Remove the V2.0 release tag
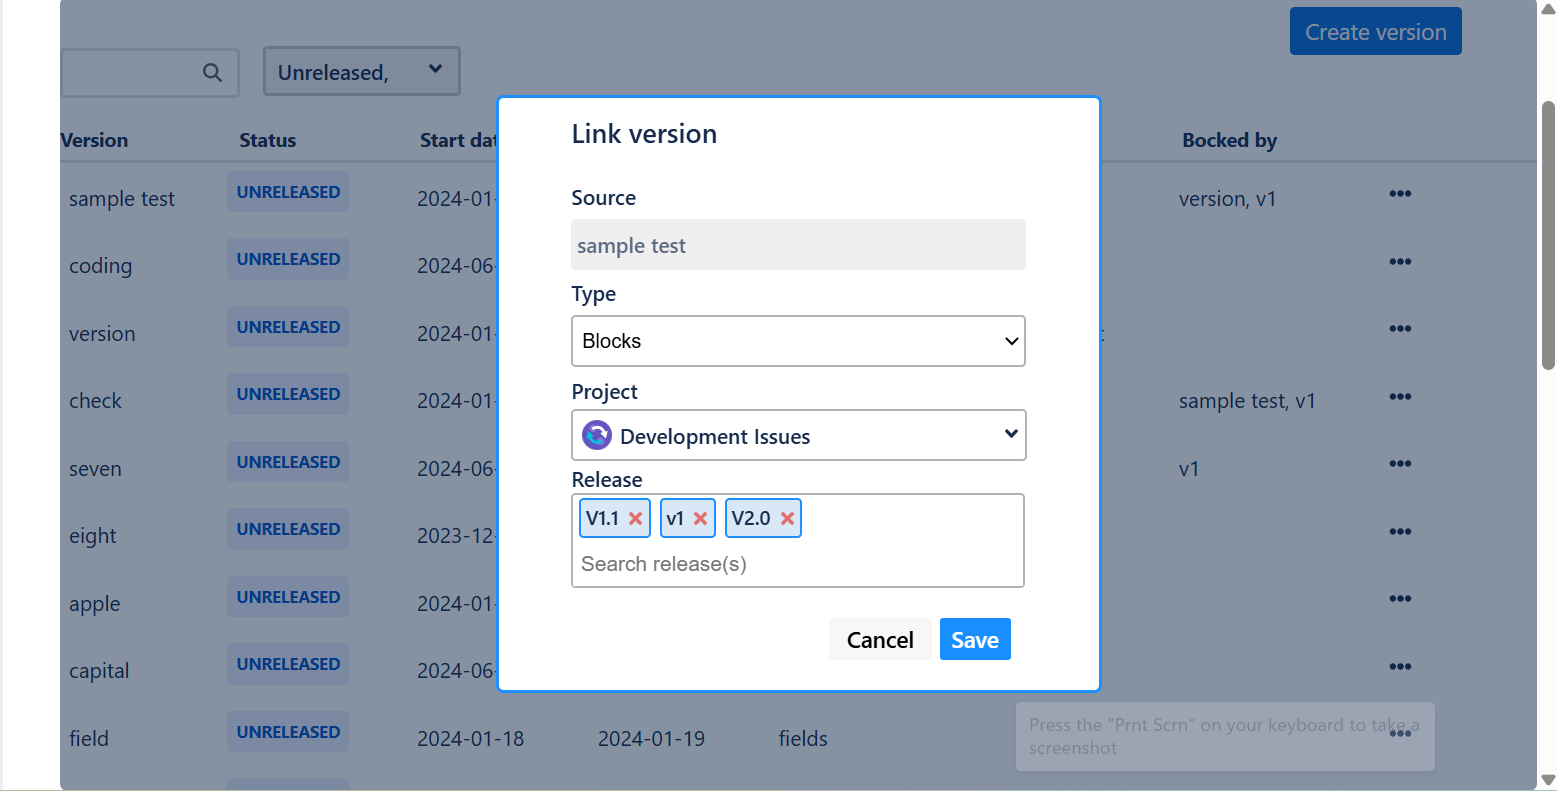The height and width of the screenshot is (791, 1557). coord(787,519)
